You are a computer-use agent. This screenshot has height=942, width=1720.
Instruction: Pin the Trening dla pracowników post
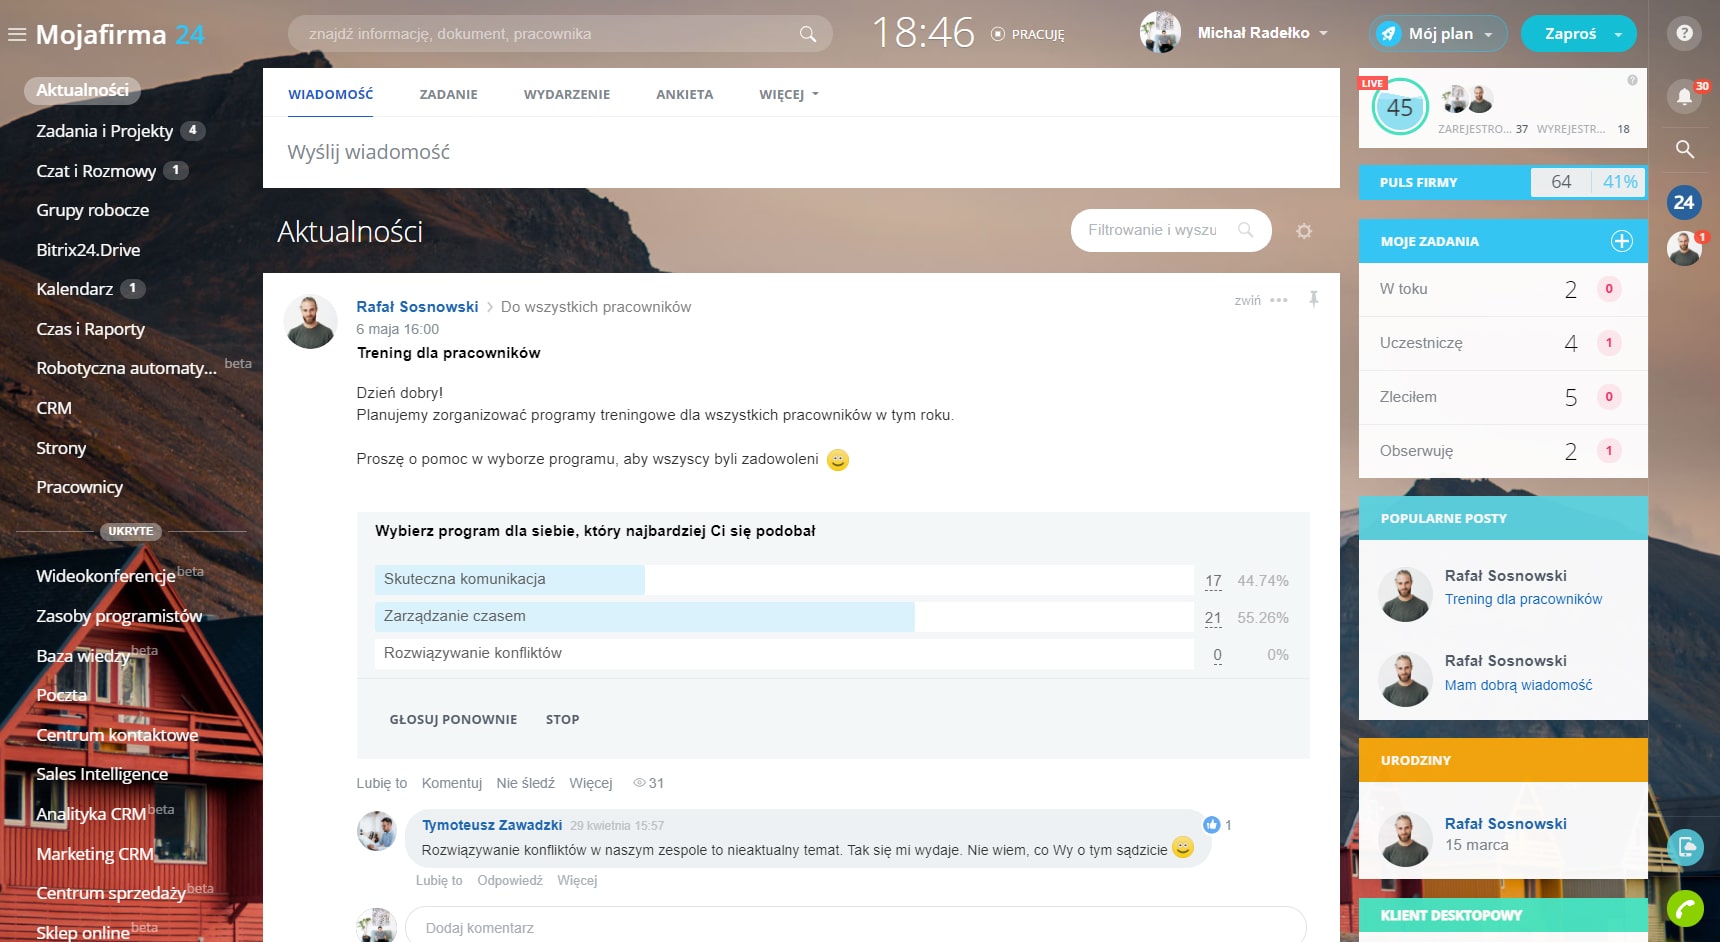click(x=1313, y=299)
